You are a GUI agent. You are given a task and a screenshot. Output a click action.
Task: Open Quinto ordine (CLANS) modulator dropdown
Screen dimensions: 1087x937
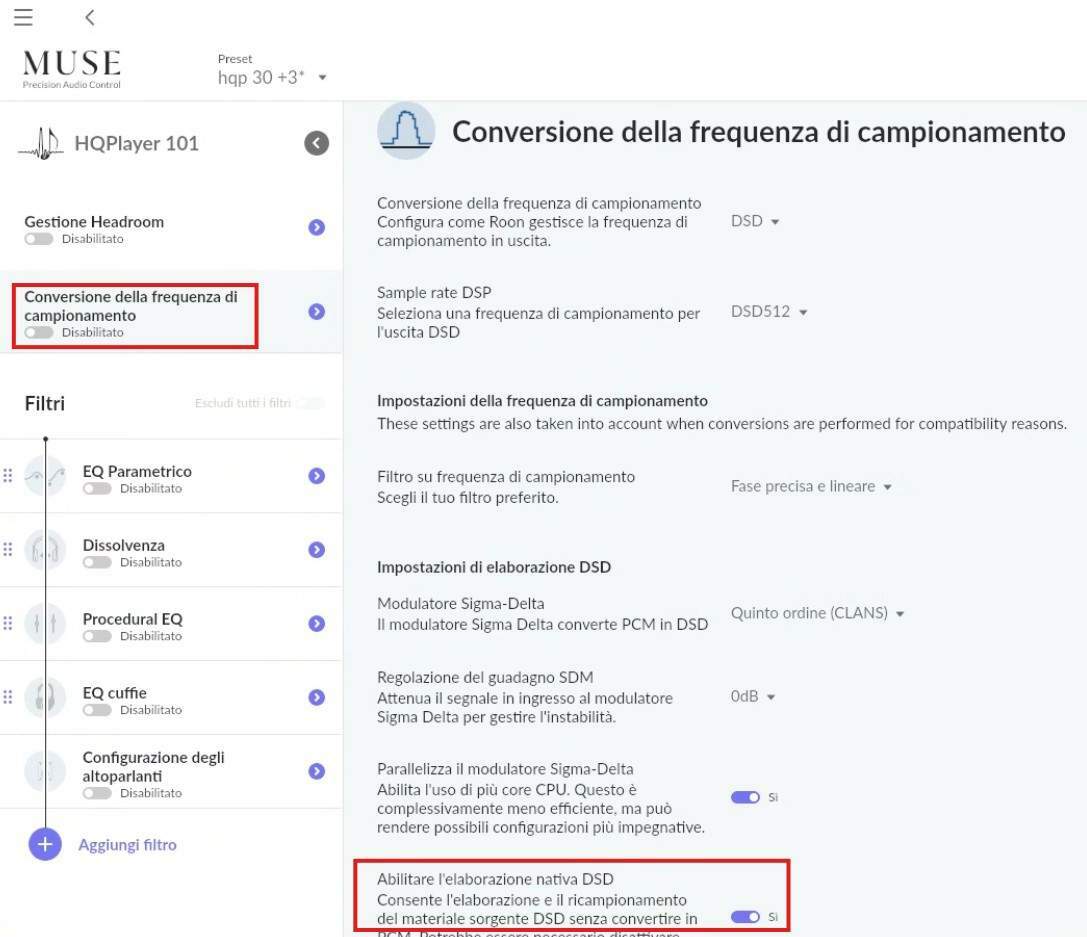coord(817,613)
